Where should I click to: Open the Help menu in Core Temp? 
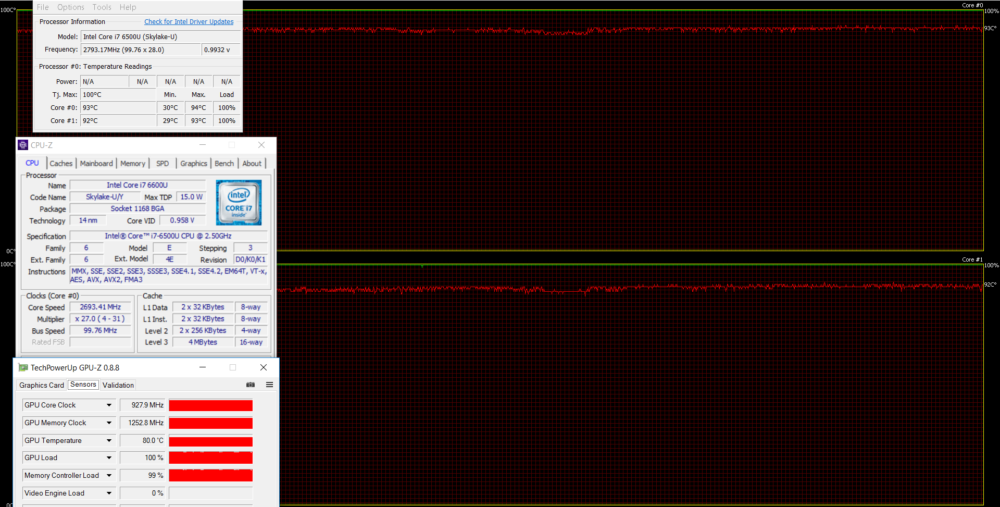pos(128,7)
